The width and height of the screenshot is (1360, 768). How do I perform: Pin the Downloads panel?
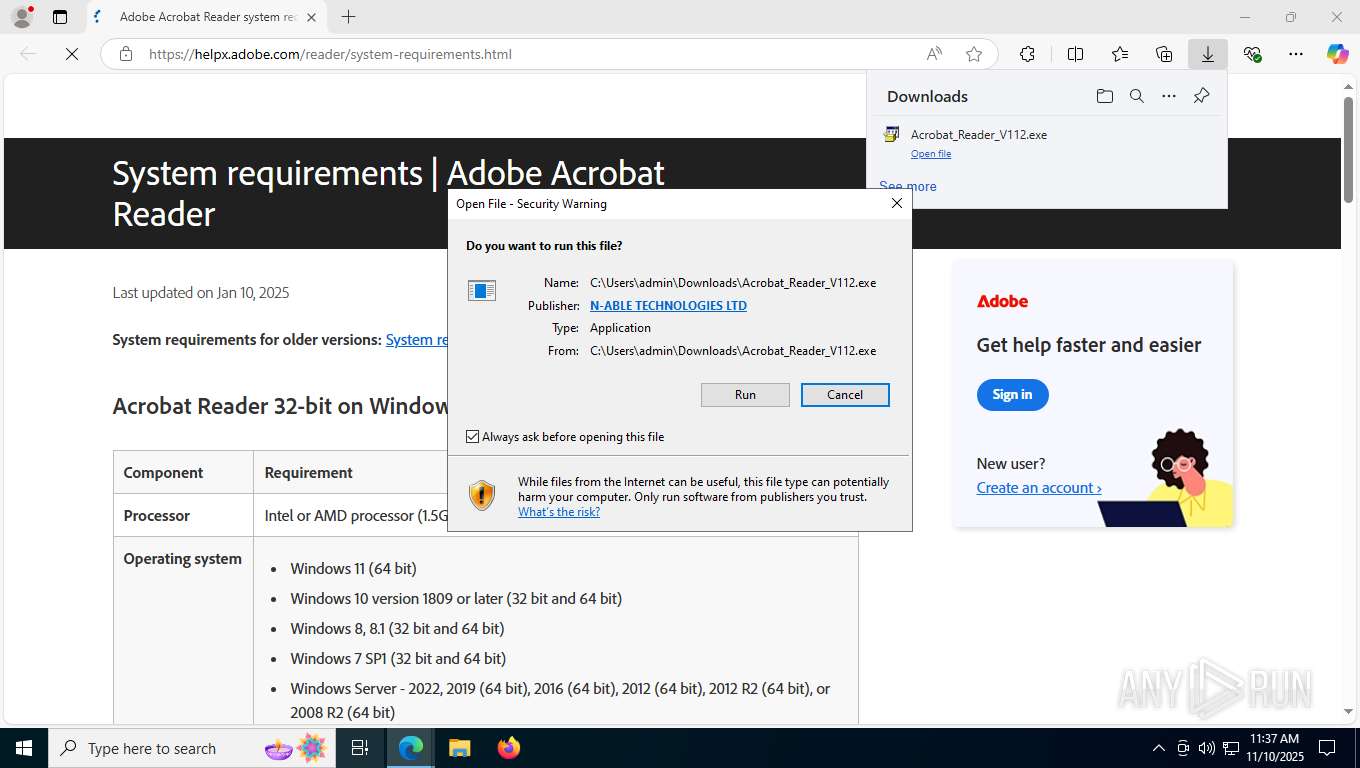pyautogui.click(x=1201, y=96)
